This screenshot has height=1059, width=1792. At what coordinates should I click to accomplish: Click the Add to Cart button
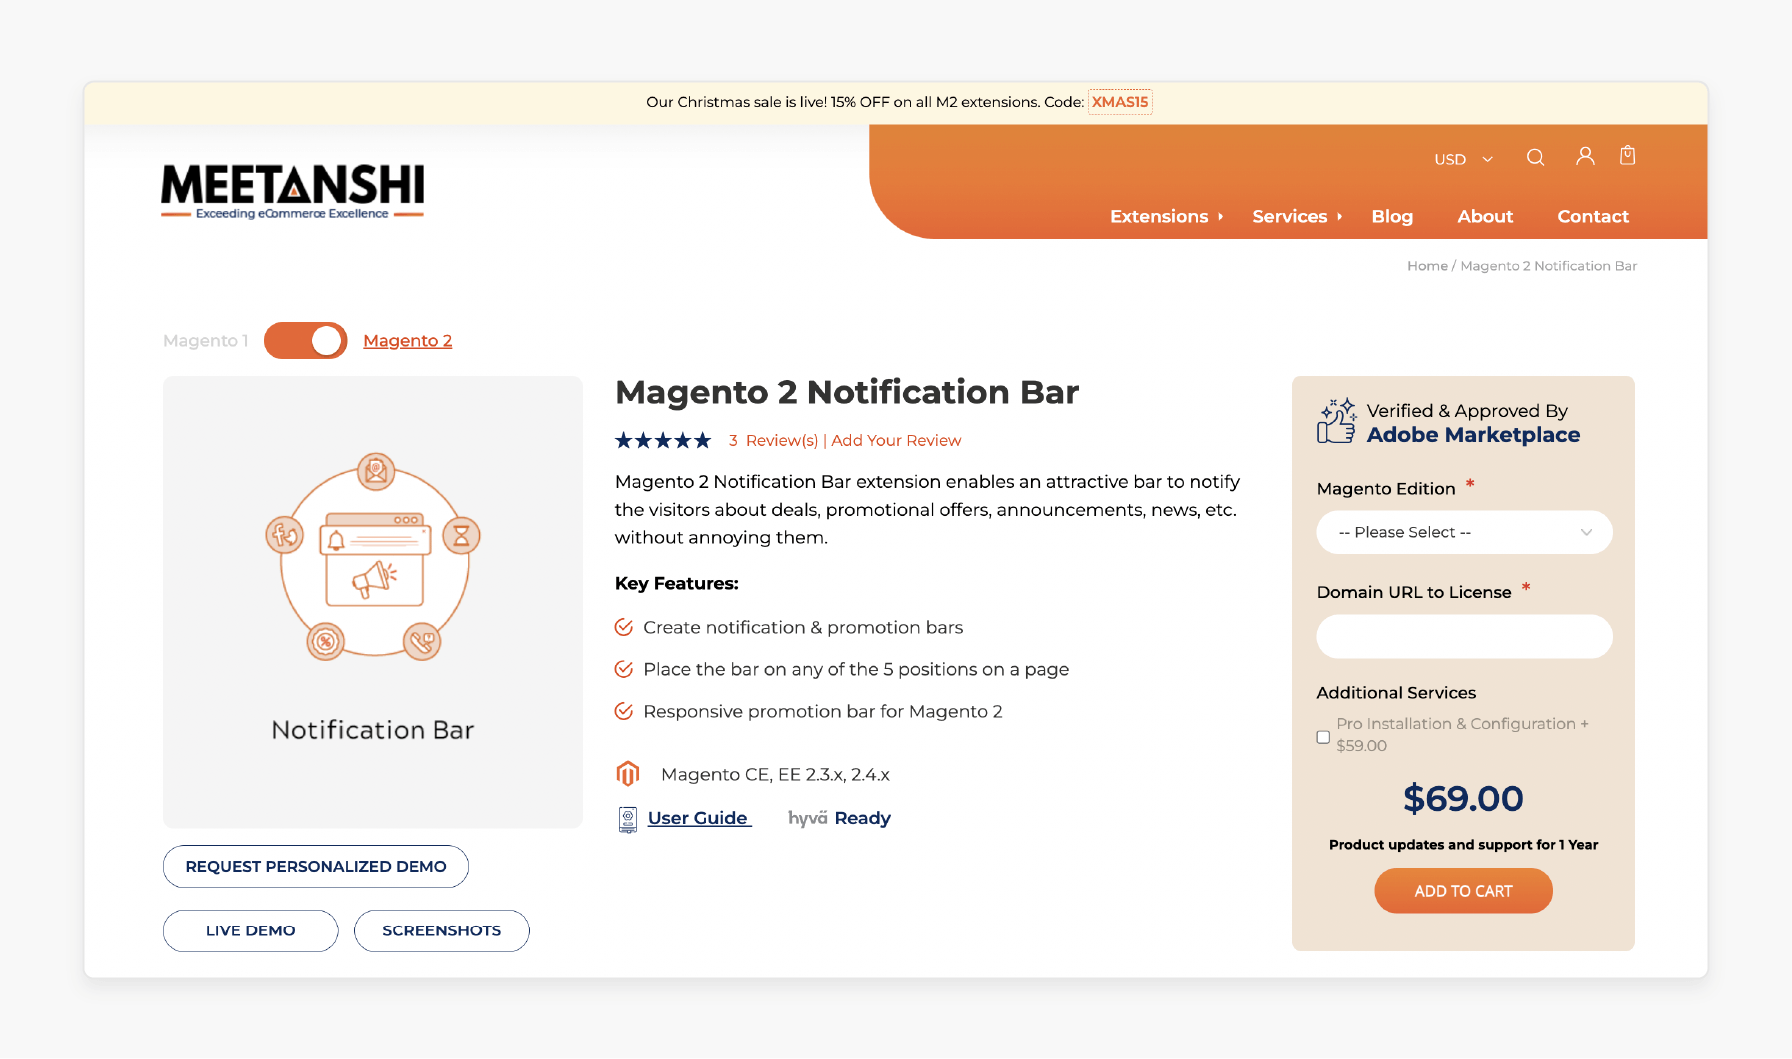[1463, 891]
